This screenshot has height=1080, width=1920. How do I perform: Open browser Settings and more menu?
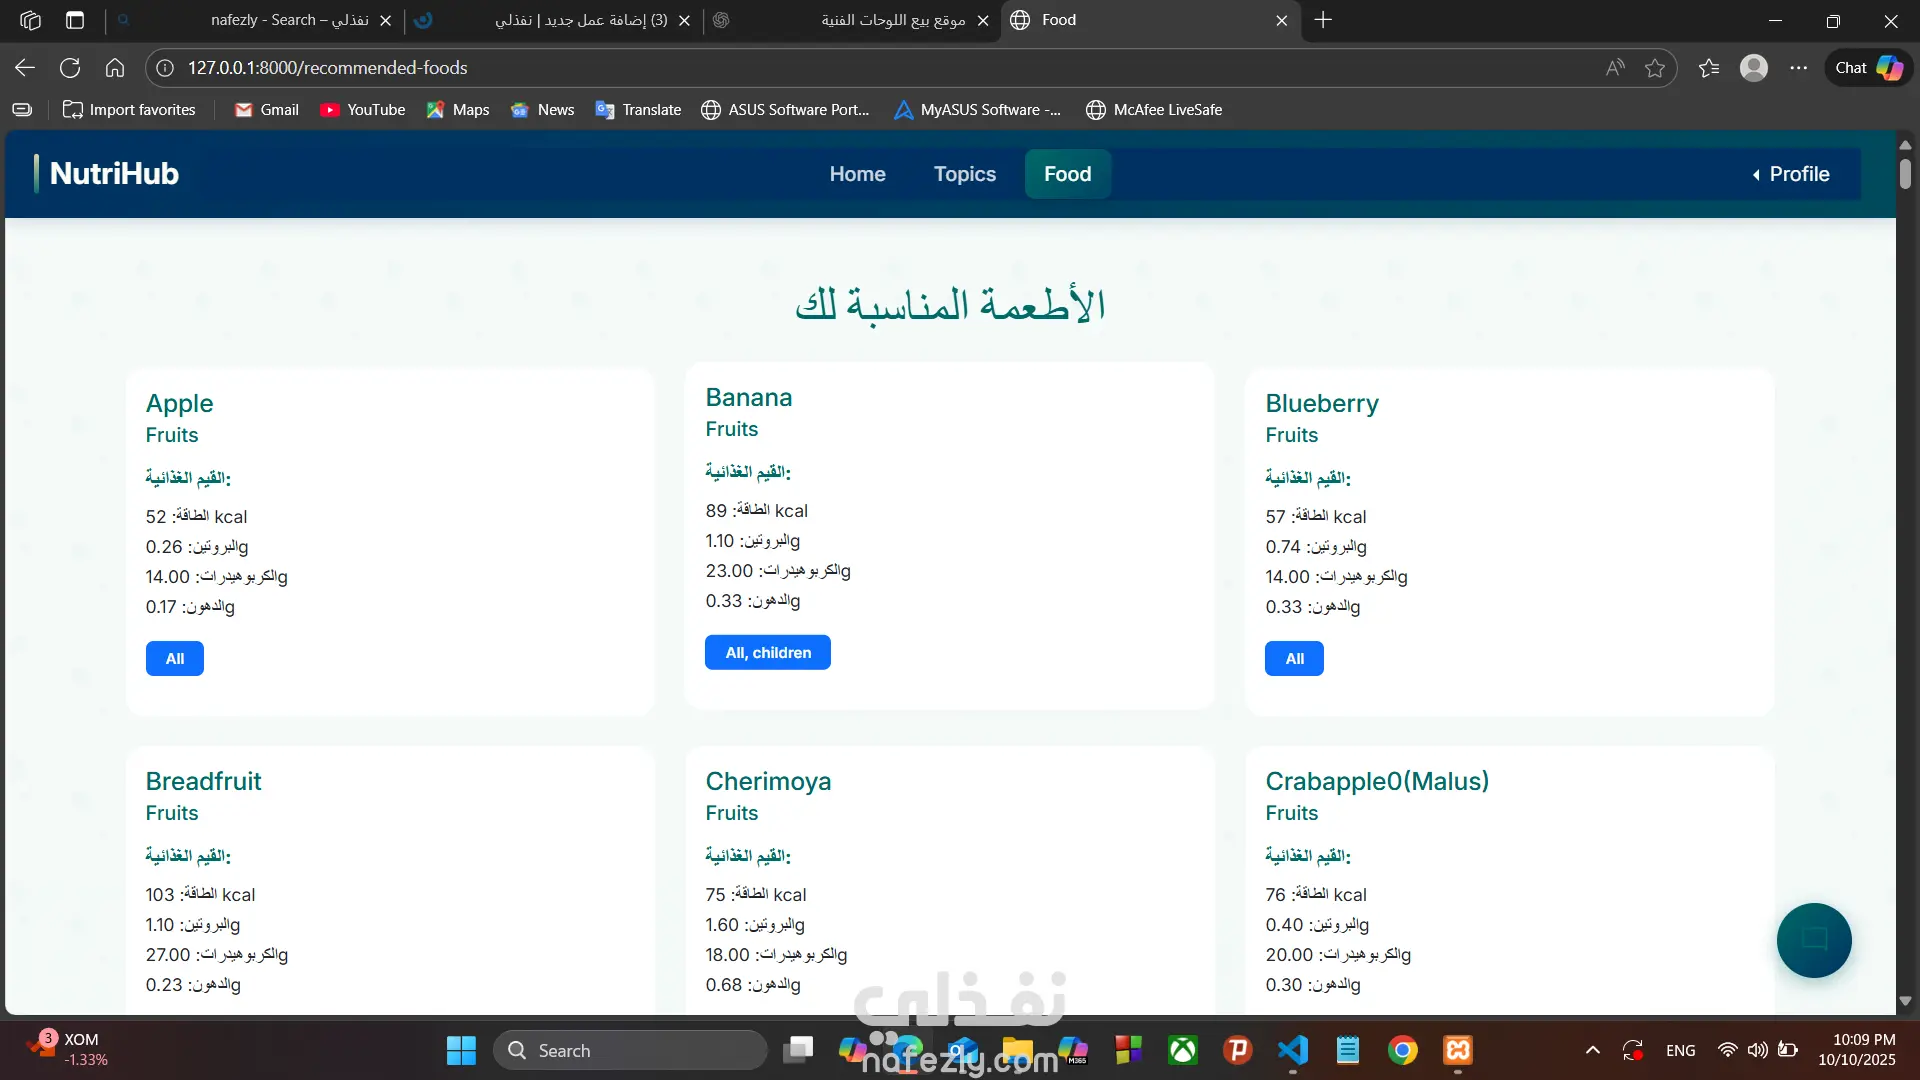coord(1798,68)
